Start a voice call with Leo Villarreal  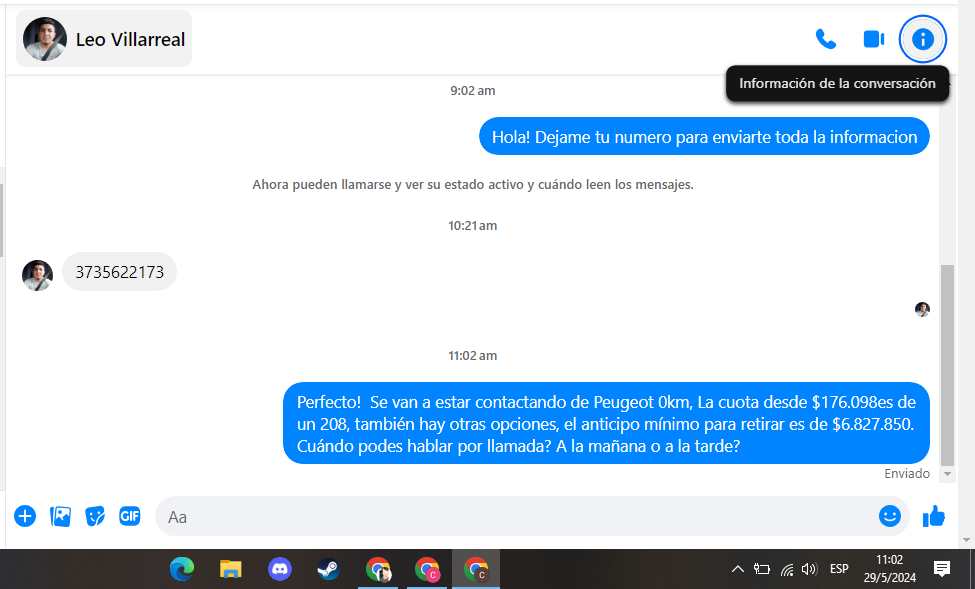point(826,39)
